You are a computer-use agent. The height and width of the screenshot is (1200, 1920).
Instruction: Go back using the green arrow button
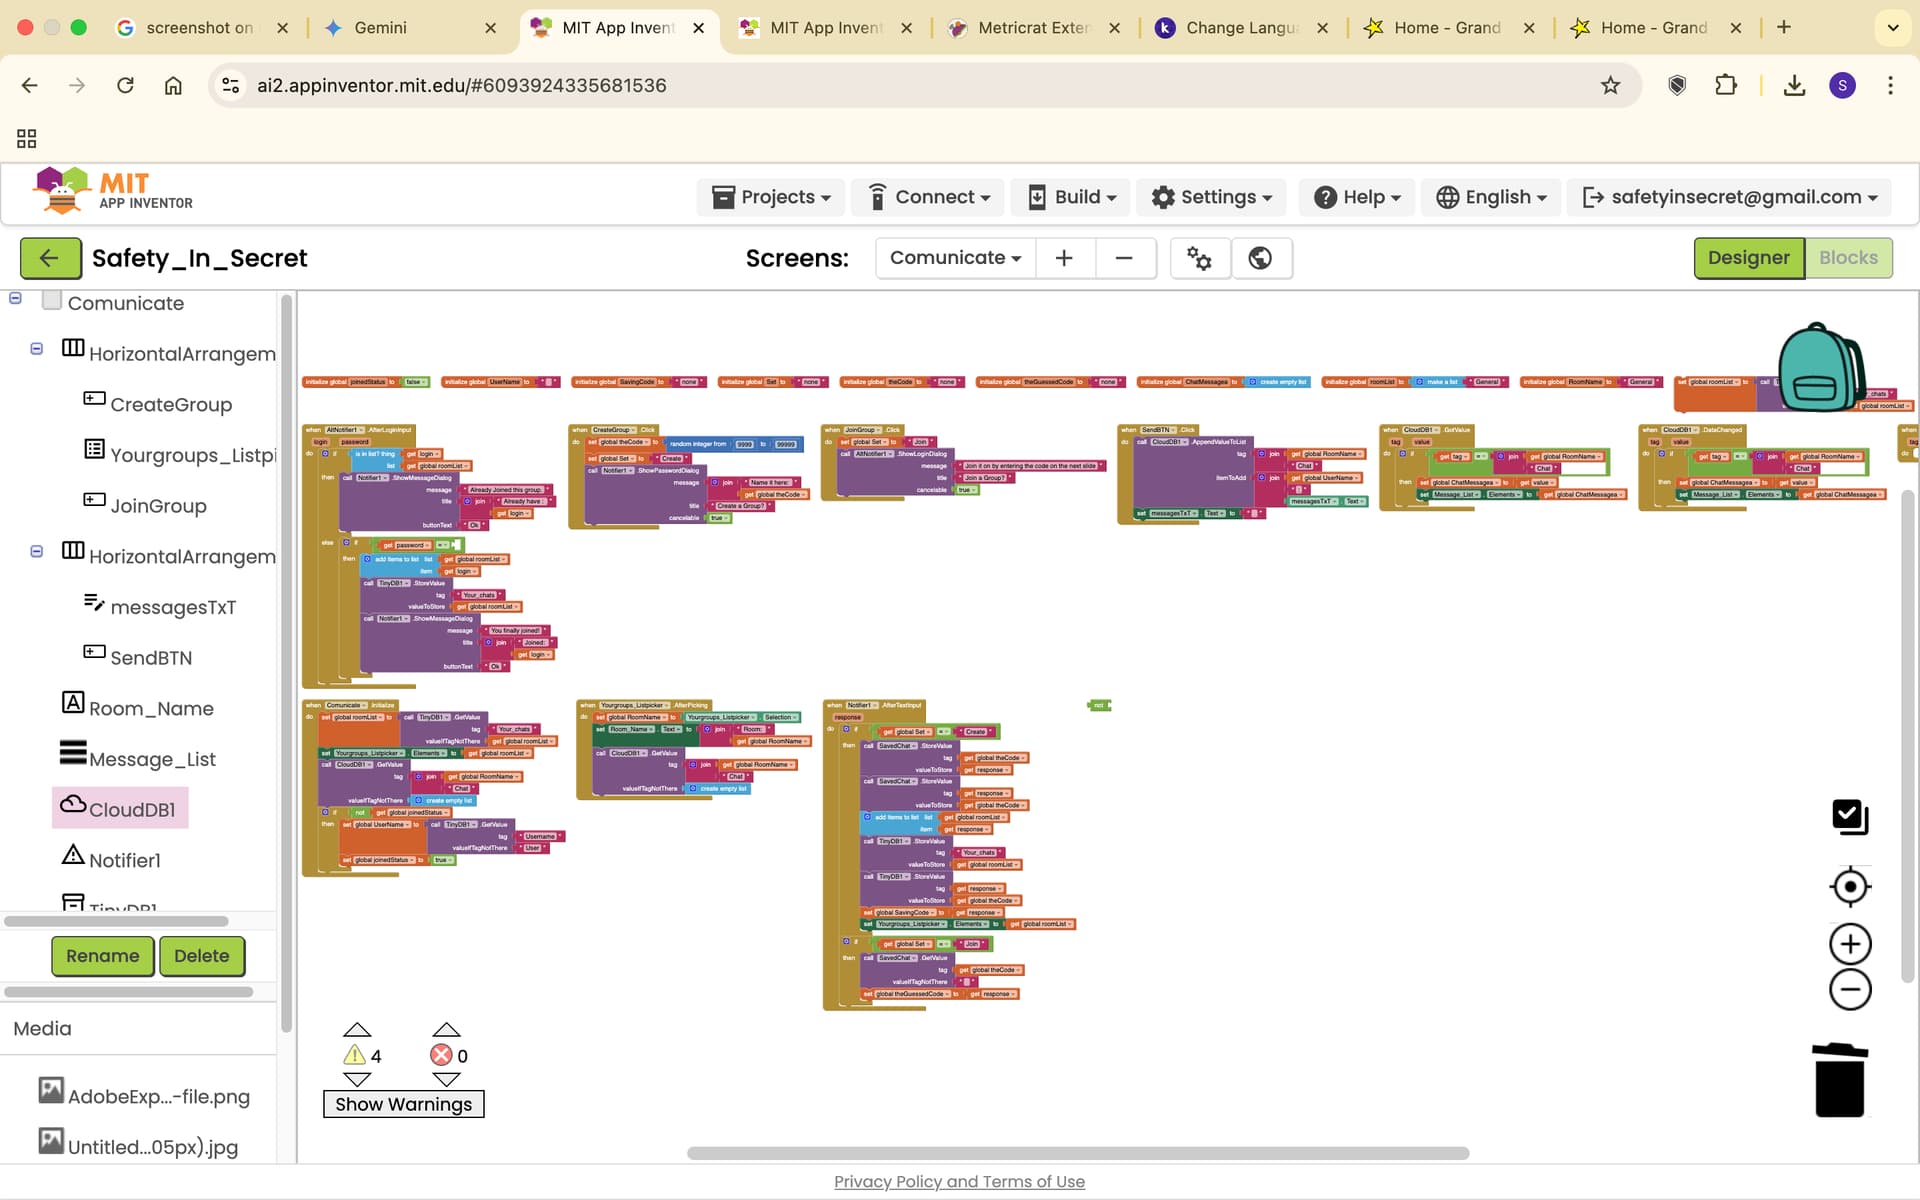50,258
